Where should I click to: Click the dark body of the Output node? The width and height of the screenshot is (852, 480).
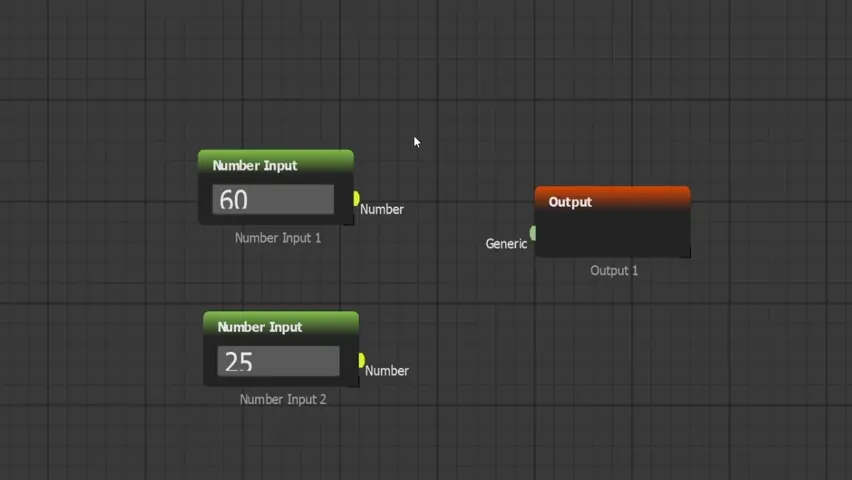pyautogui.click(x=612, y=235)
